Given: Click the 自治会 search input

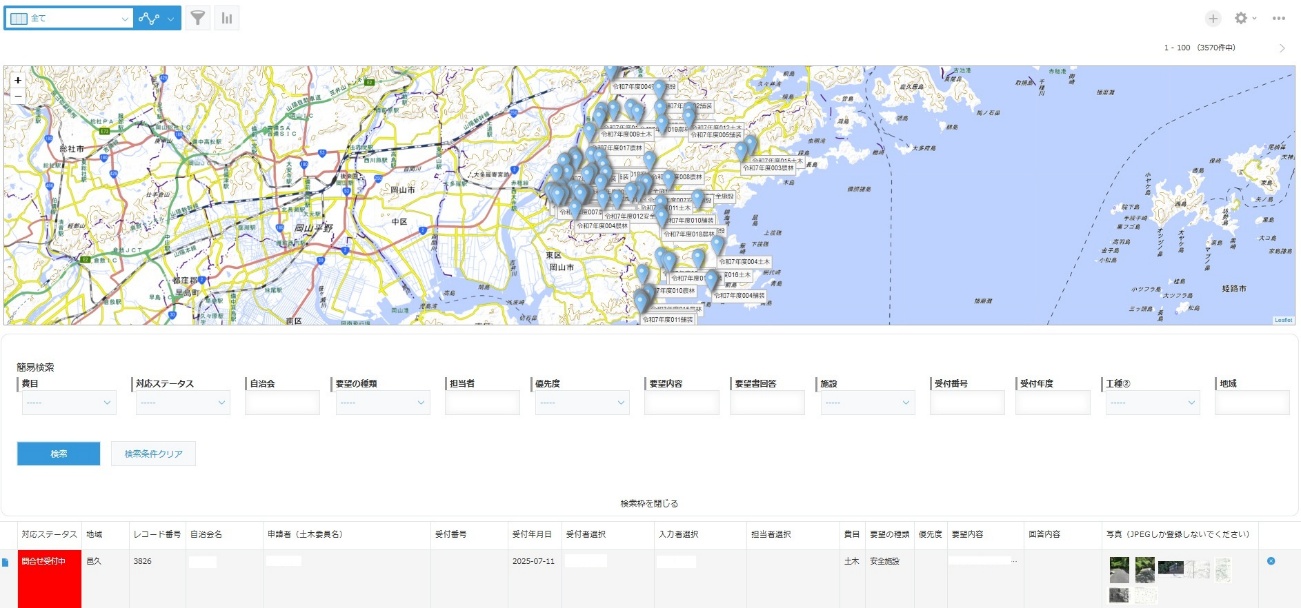Looking at the screenshot, I should click(282, 402).
